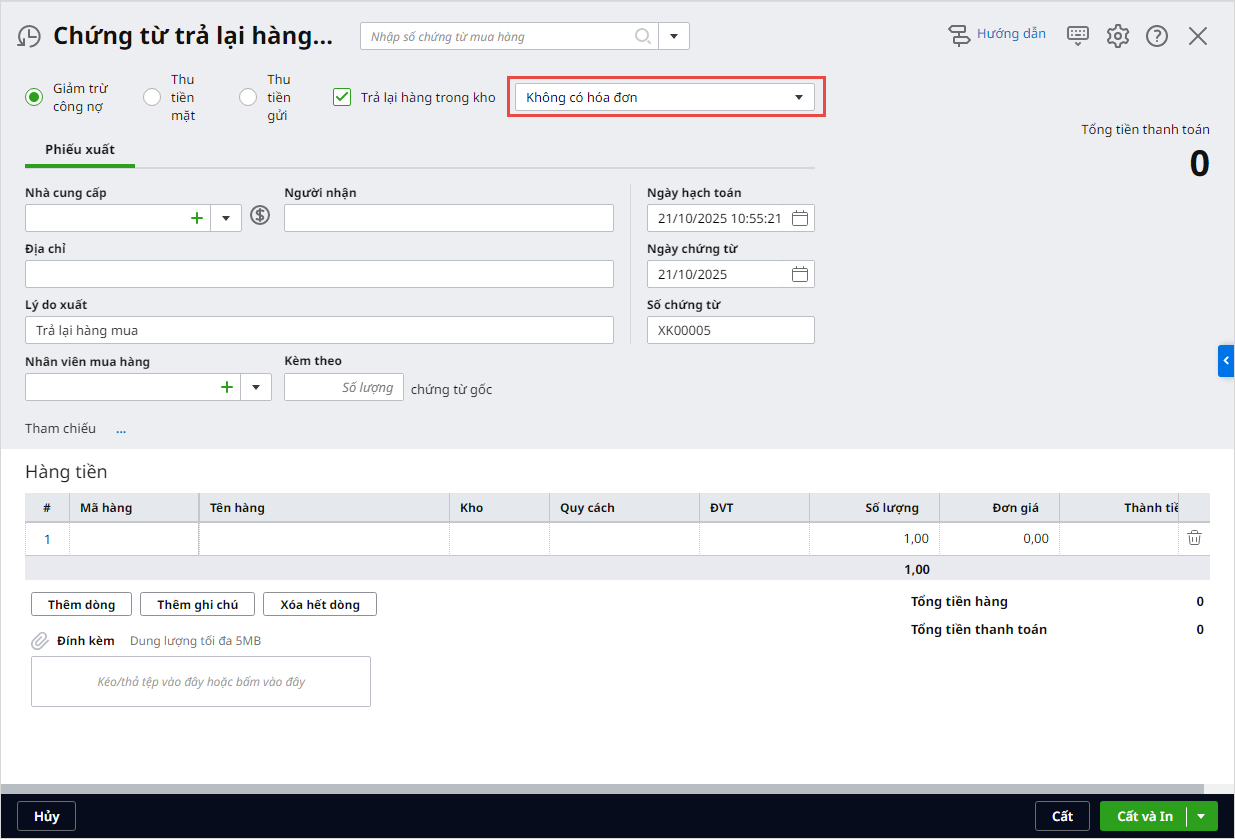Click the search magnifier in voucher box
This screenshot has height=839, width=1235.
643,37
